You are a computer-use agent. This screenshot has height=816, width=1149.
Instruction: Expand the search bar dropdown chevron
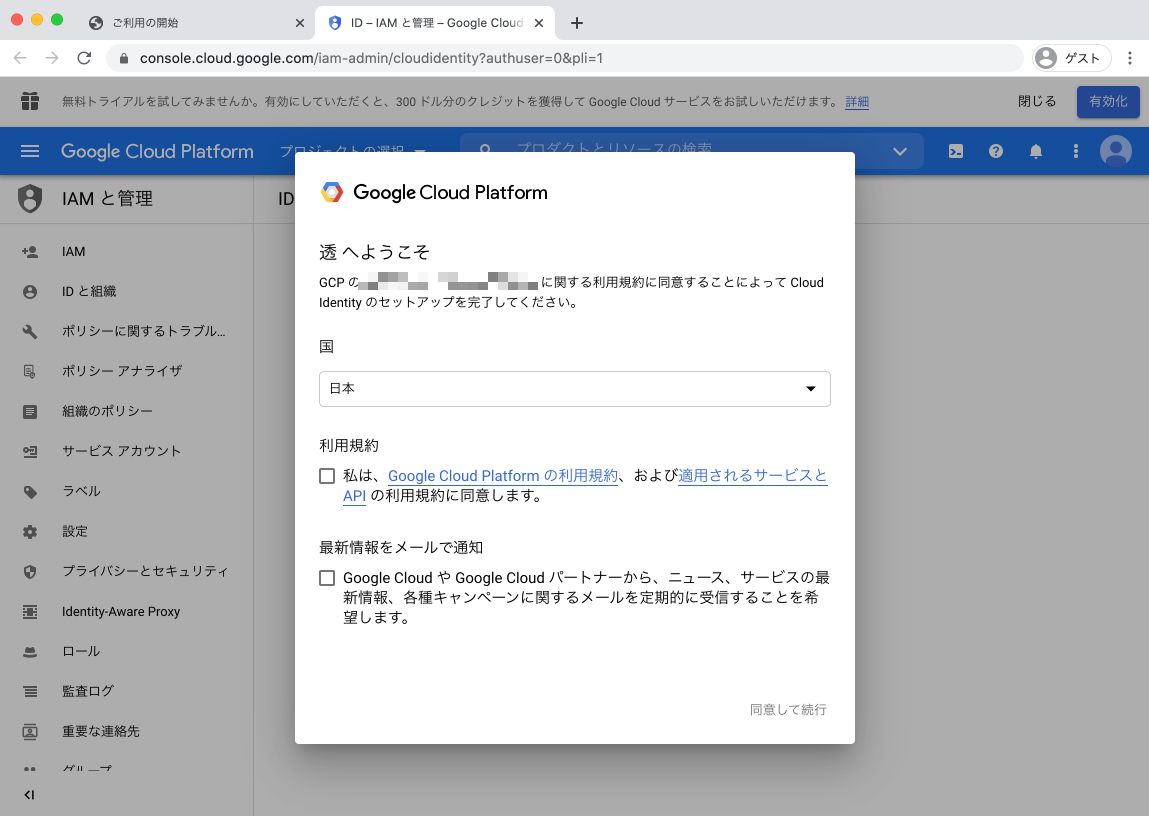coord(900,152)
